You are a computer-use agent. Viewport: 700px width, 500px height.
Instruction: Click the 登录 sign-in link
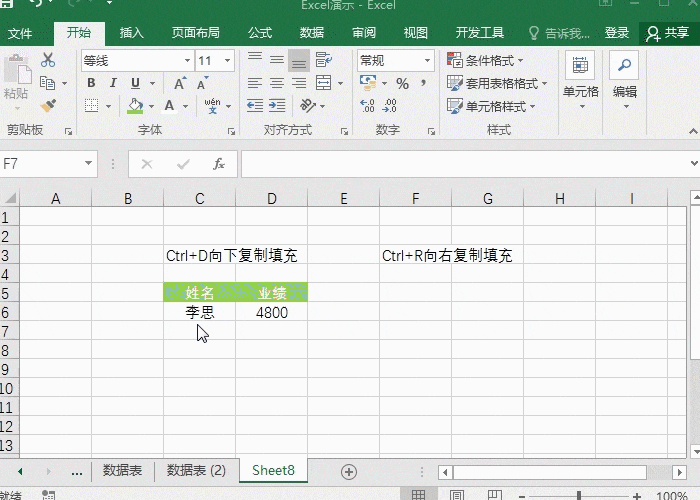click(617, 33)
